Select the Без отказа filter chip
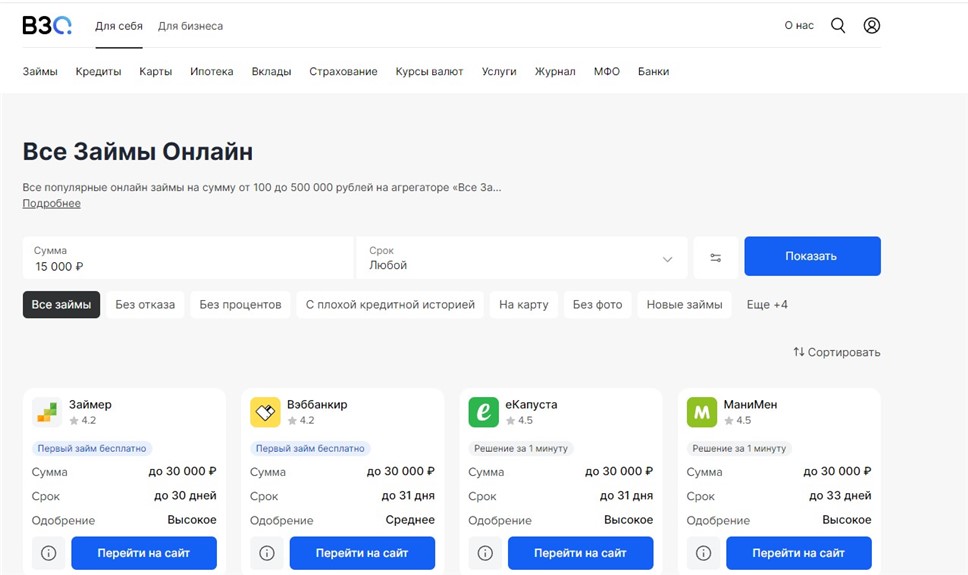 tap(145, 304)
